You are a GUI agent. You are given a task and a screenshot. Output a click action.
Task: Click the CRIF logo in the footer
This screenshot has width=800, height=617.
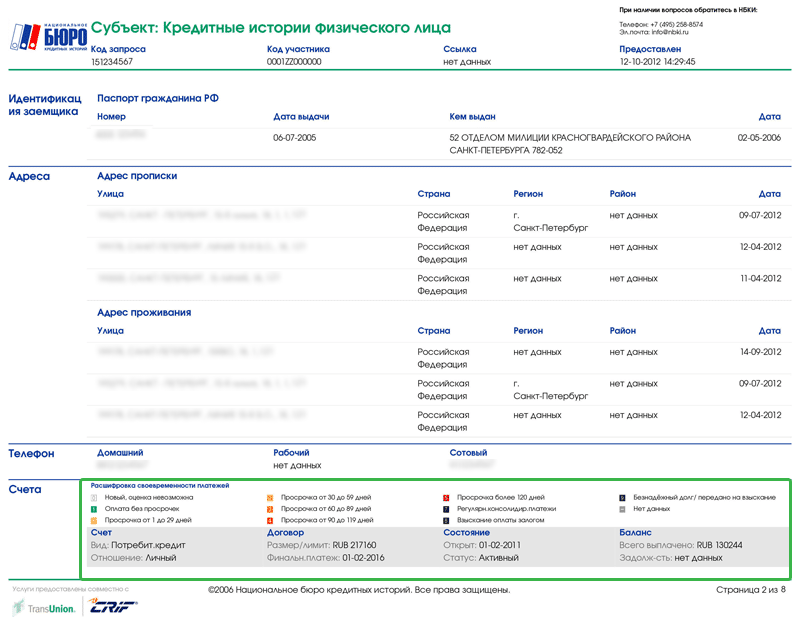click(112, 606)
